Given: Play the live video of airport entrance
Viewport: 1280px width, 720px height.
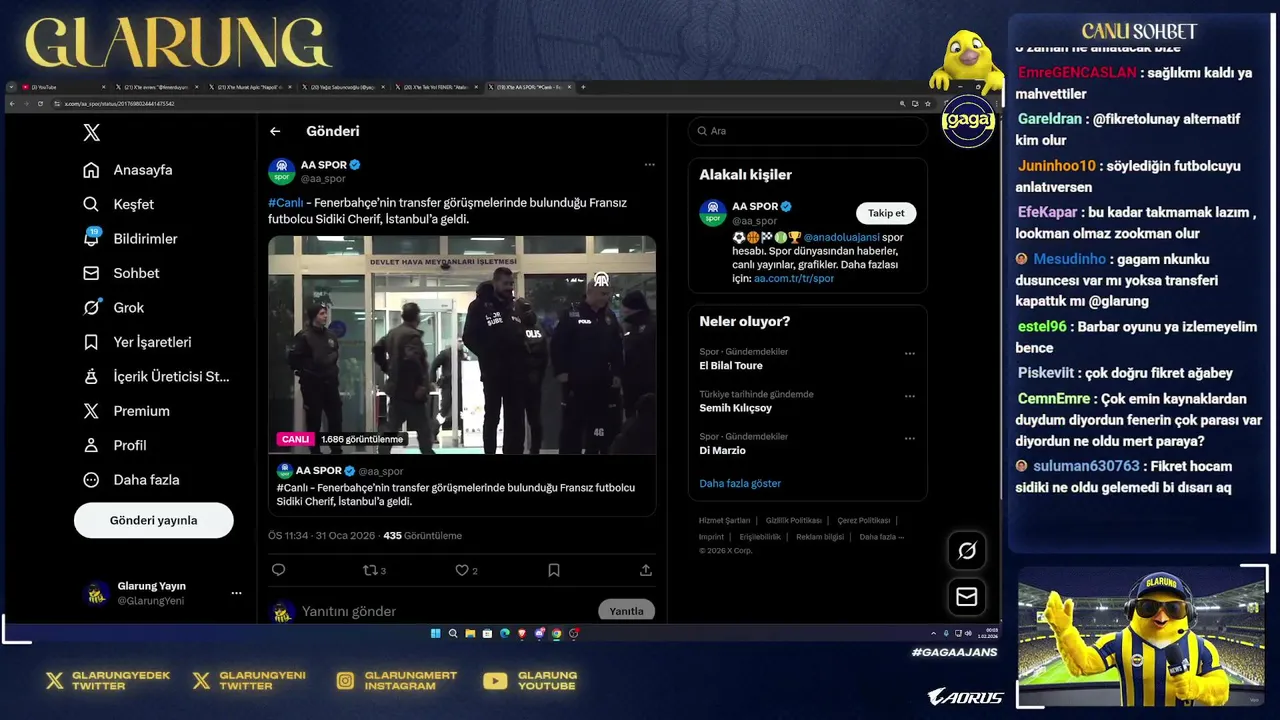Looking at the screenshot, I should (462, 345).
